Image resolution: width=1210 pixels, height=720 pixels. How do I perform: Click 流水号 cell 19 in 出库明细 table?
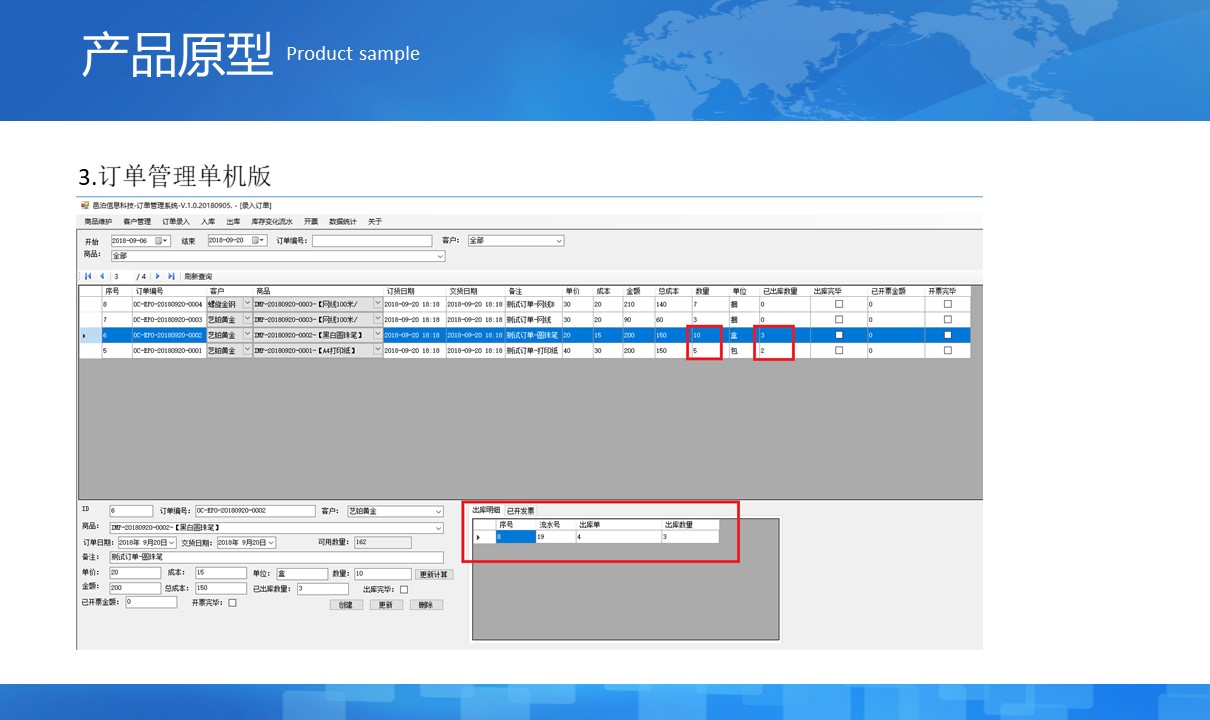[x=555, y=537]
